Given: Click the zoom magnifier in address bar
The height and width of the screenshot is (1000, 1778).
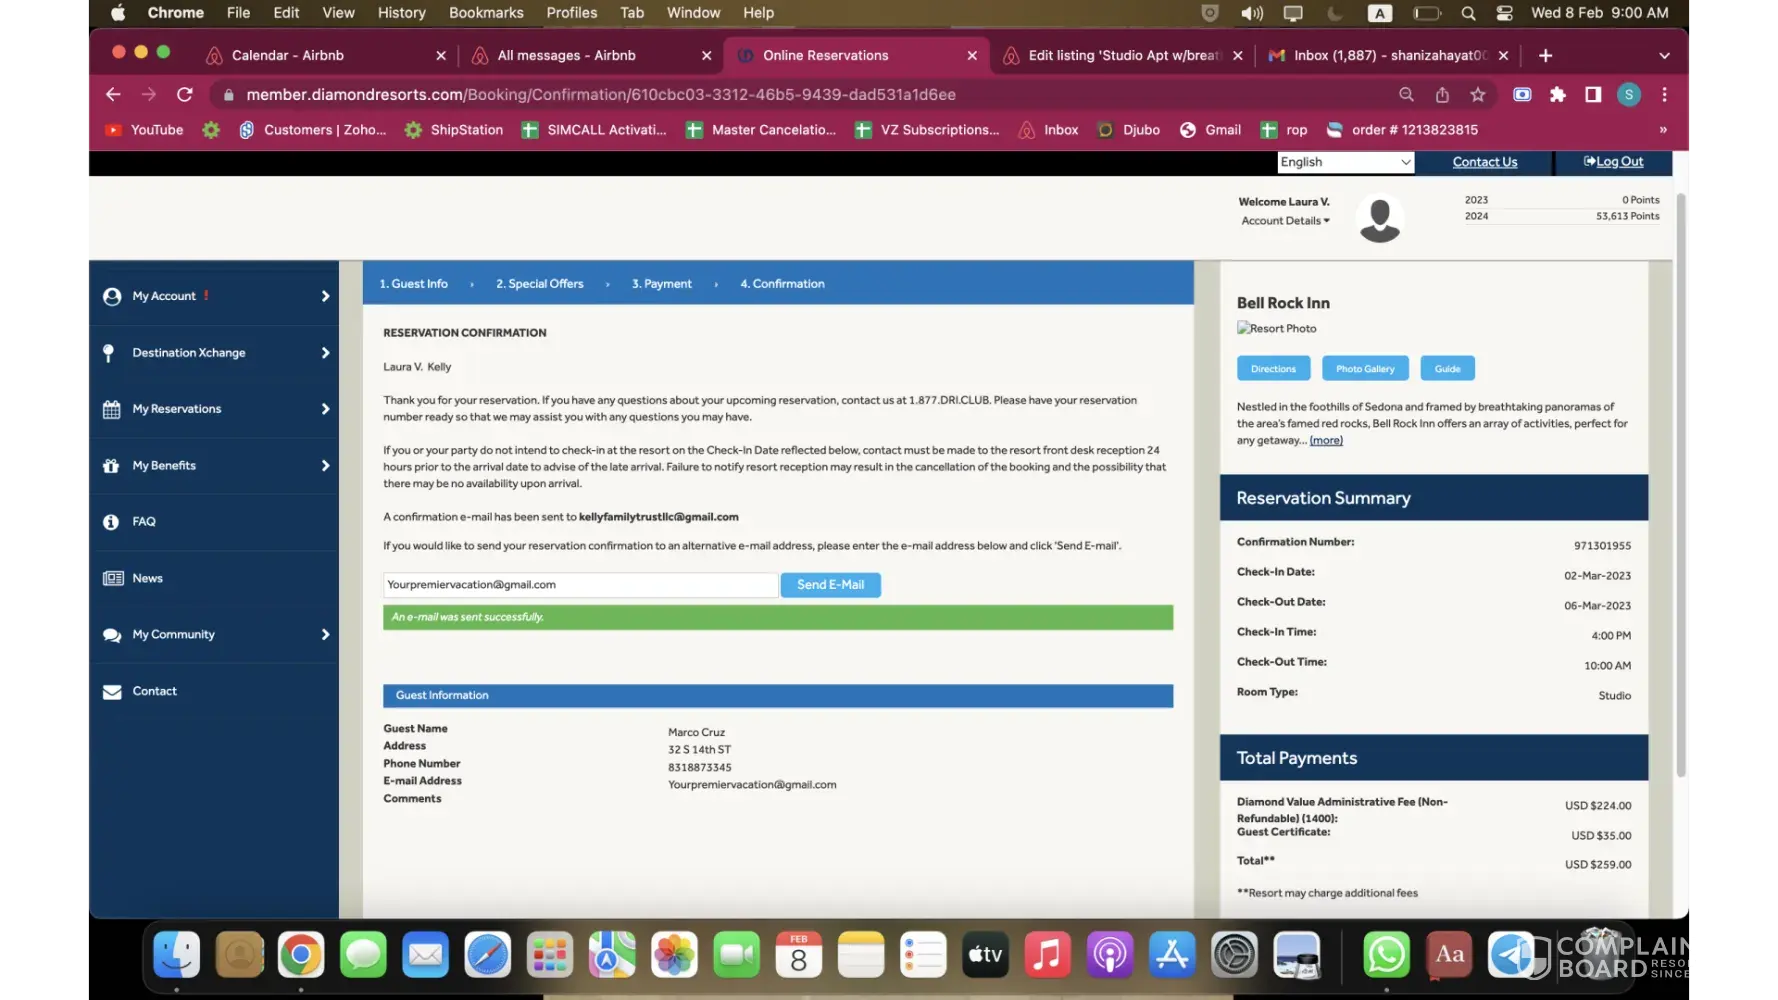Looking at the screenshot, I should click(1406, 94).
